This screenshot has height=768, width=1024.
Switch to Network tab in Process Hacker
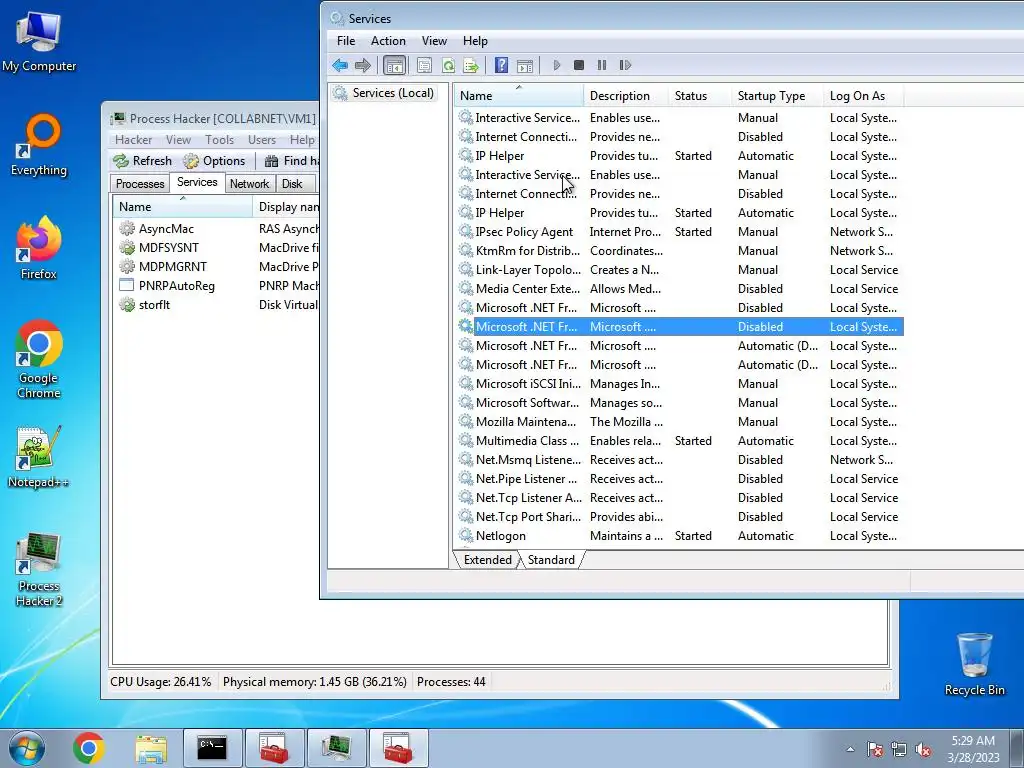[249, 184]
